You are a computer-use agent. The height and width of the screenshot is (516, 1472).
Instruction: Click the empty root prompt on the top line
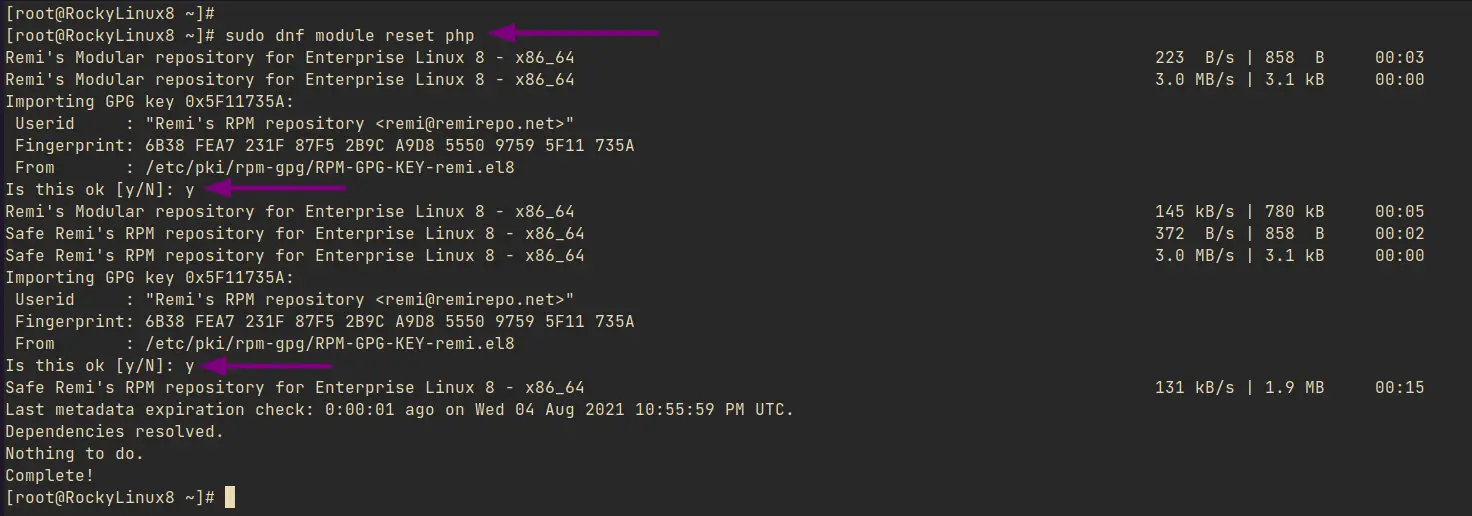click(x=110, y=14)
